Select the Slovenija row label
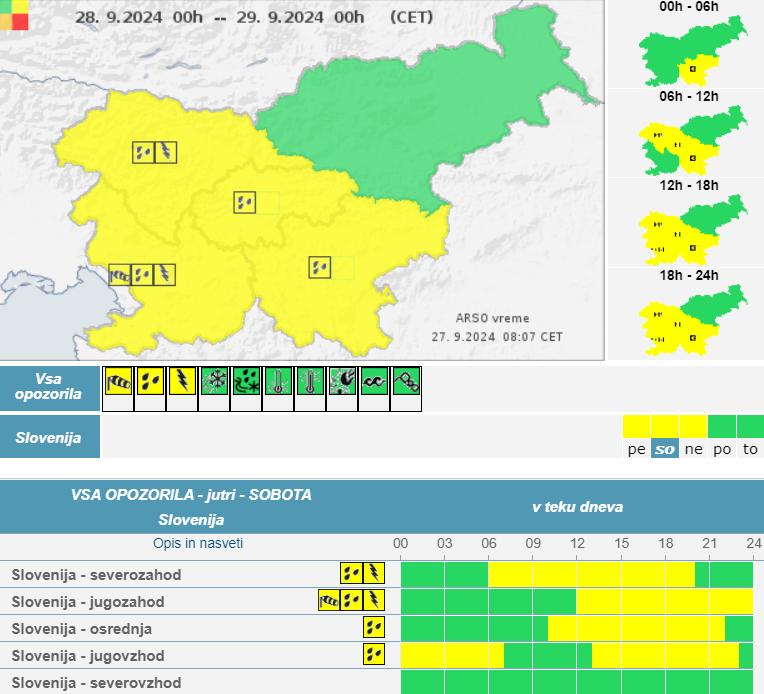This screenshot has height=694, width=764. 49,437
